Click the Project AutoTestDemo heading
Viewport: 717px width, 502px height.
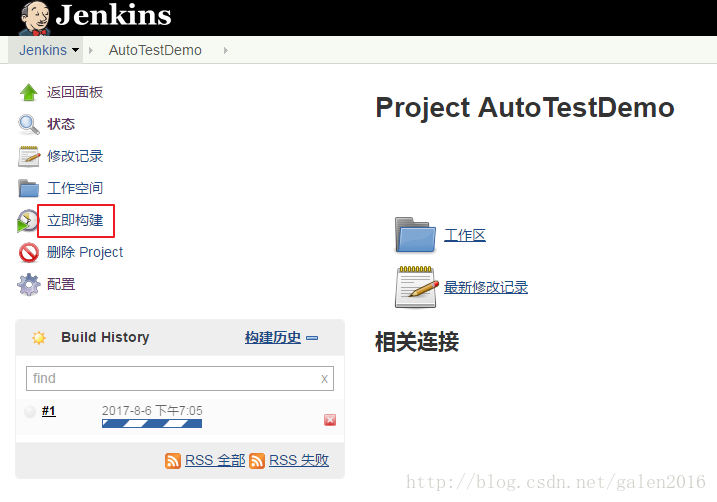point(525,108)
